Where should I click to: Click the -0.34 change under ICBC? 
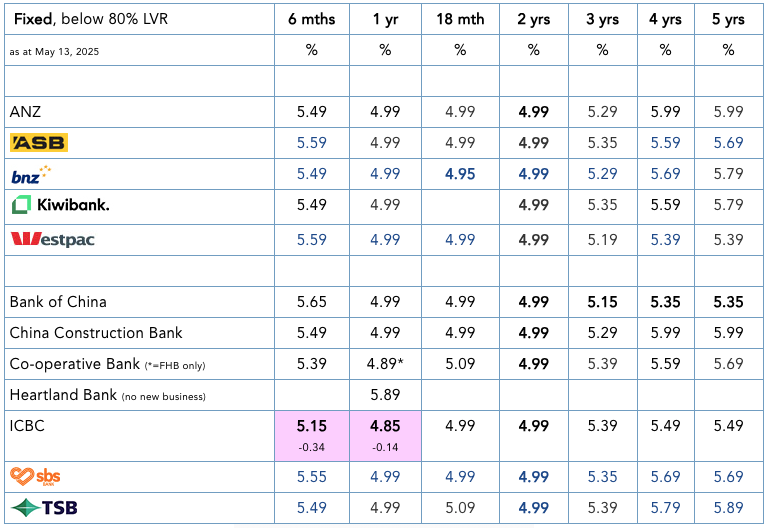pos(311,447)
